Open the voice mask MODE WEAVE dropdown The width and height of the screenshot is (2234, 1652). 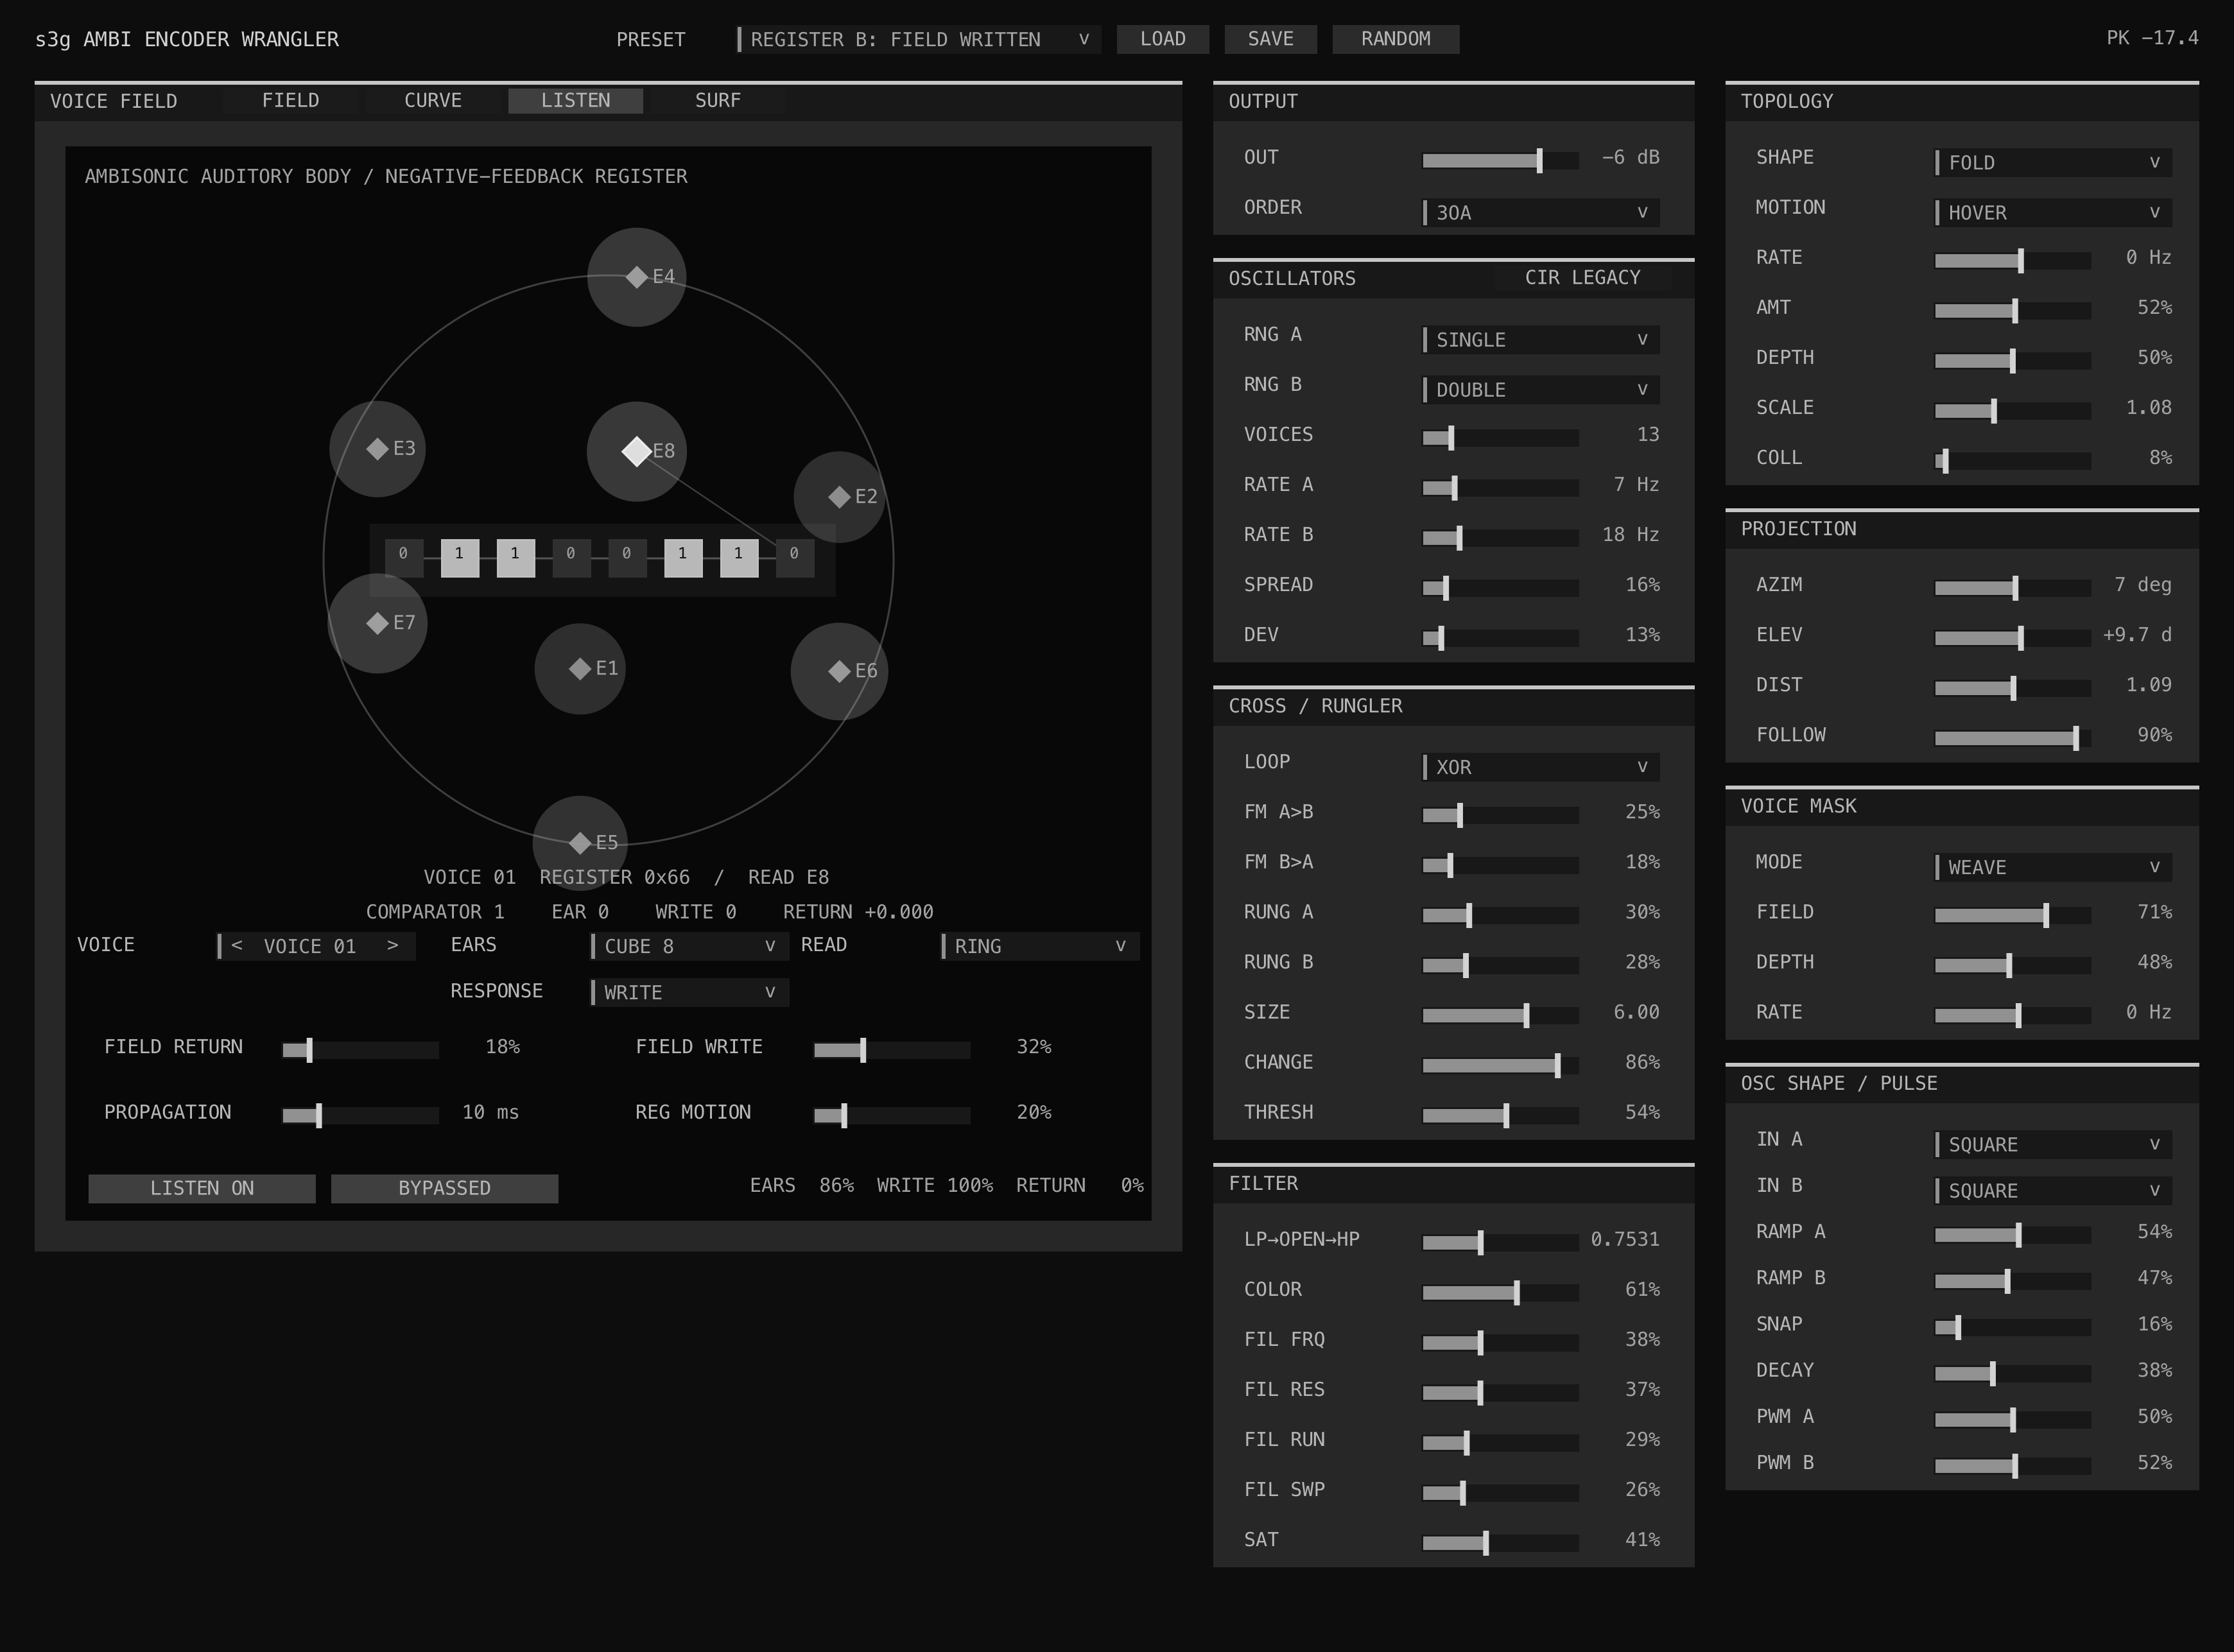click(x=2053, y=867)
